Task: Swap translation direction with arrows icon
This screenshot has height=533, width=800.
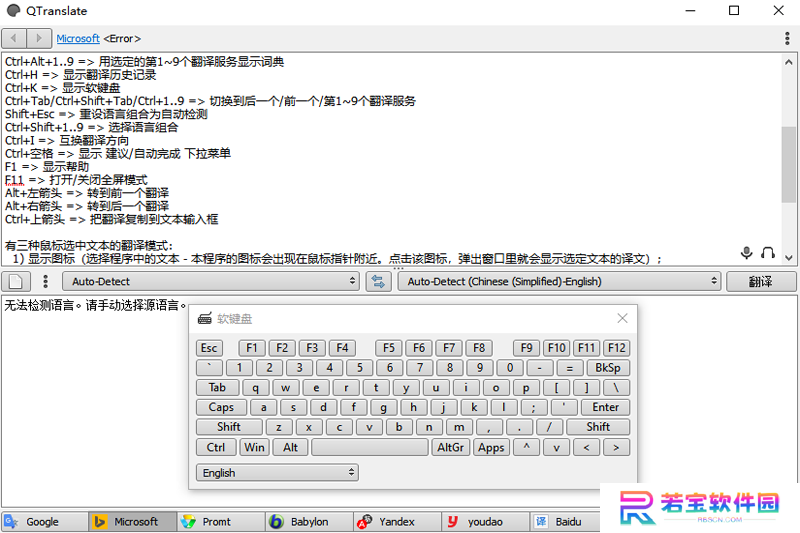Action: click(x=379, y=282)
